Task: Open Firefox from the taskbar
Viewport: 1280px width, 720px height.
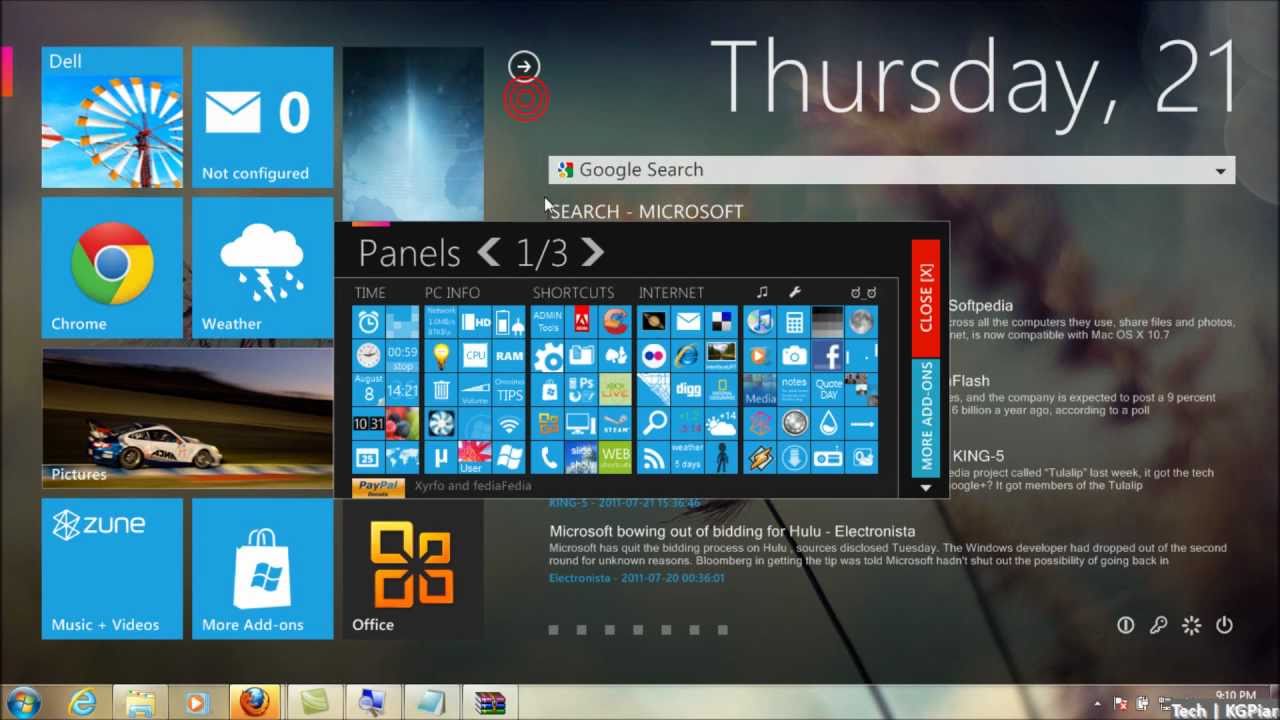Action: pyautogui.click(x=255, y=702)
